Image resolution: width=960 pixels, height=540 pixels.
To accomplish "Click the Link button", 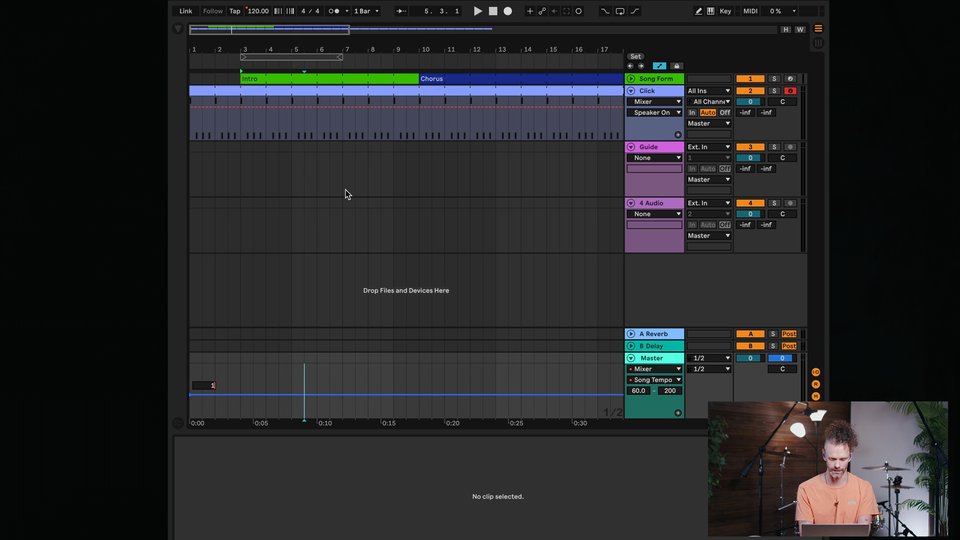I will (x=186, y=11).
